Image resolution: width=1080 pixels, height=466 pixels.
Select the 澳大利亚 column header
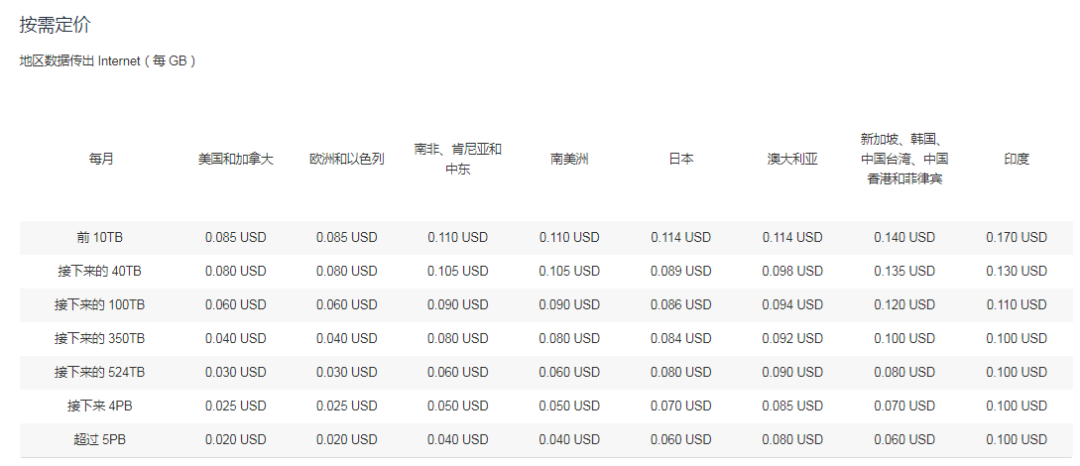(792, 159)
